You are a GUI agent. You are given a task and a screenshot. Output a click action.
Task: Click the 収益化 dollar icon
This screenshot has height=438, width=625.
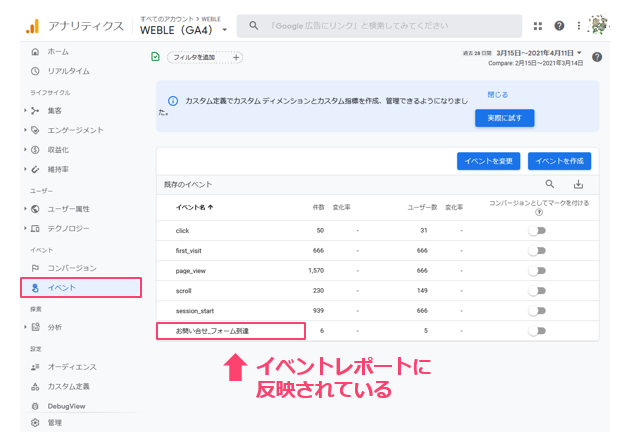coord(35,150)
